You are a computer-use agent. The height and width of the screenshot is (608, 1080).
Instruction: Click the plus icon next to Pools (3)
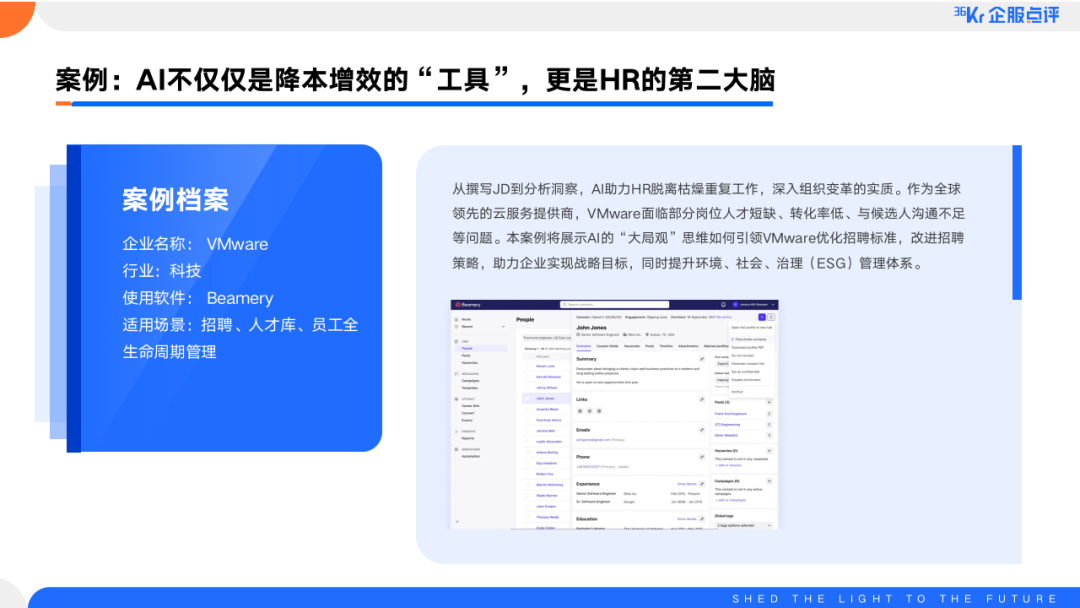(769, 402)
